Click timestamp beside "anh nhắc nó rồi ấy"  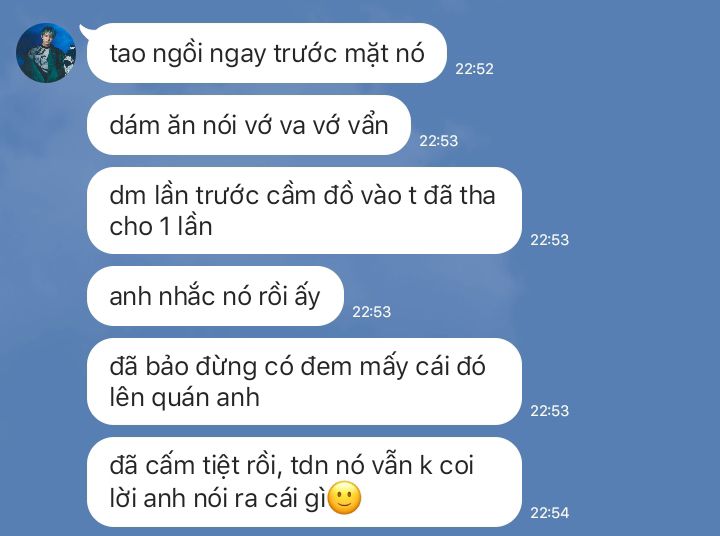click(x=371, y=312)
